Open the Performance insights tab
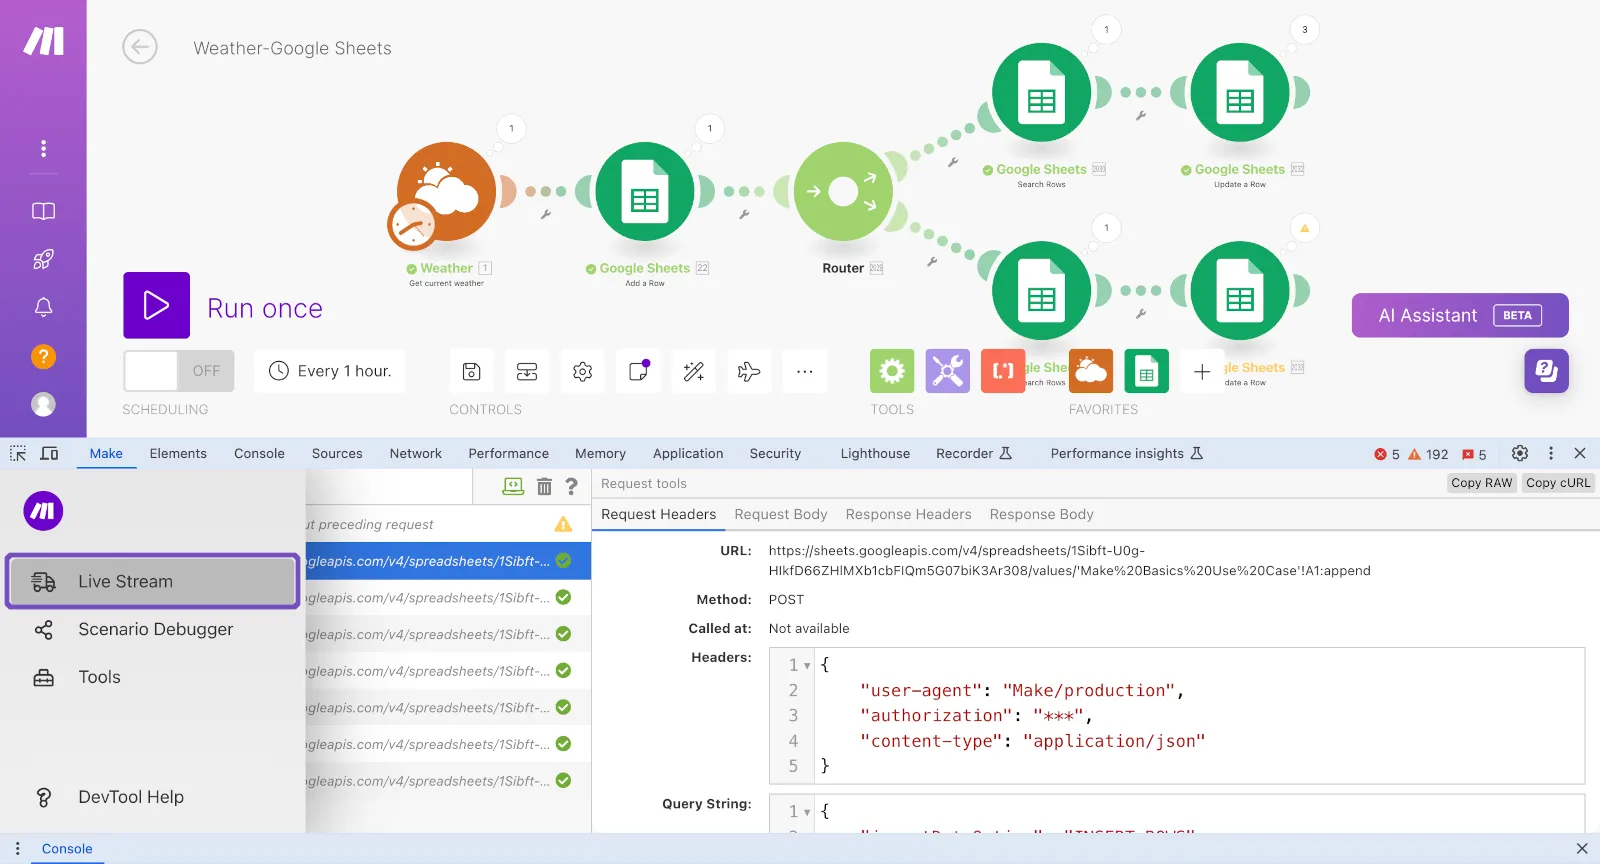The width and height of the screenshot is (1600, 864). (1126, 453)
